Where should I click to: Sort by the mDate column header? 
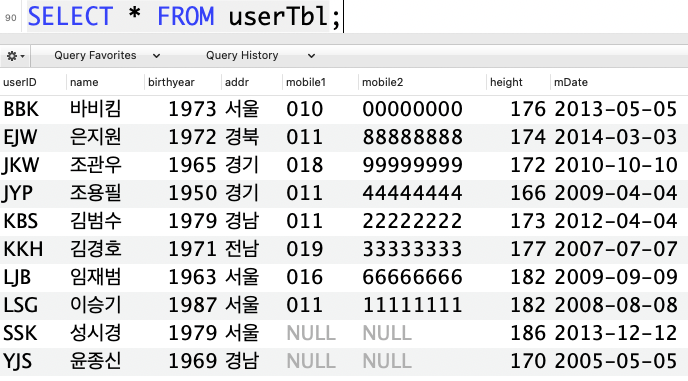pos(570,82)
